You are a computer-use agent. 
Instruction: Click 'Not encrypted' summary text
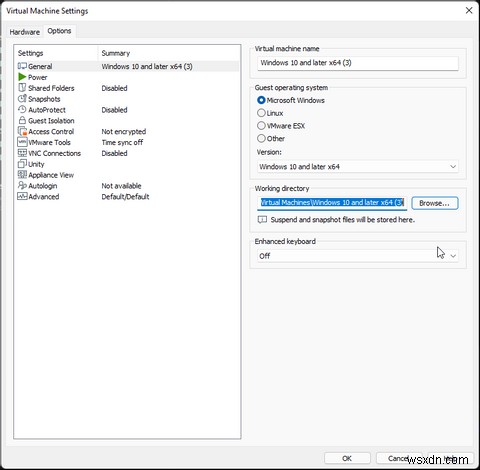(124, 132)
